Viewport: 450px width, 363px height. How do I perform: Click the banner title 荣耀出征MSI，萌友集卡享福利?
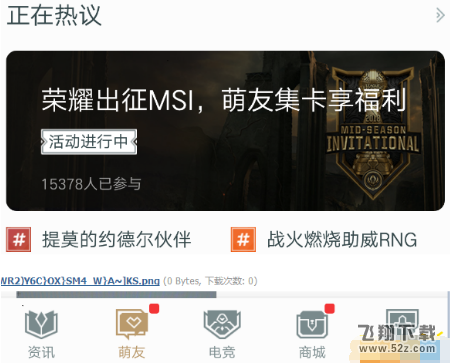click(x=224, y=100)
